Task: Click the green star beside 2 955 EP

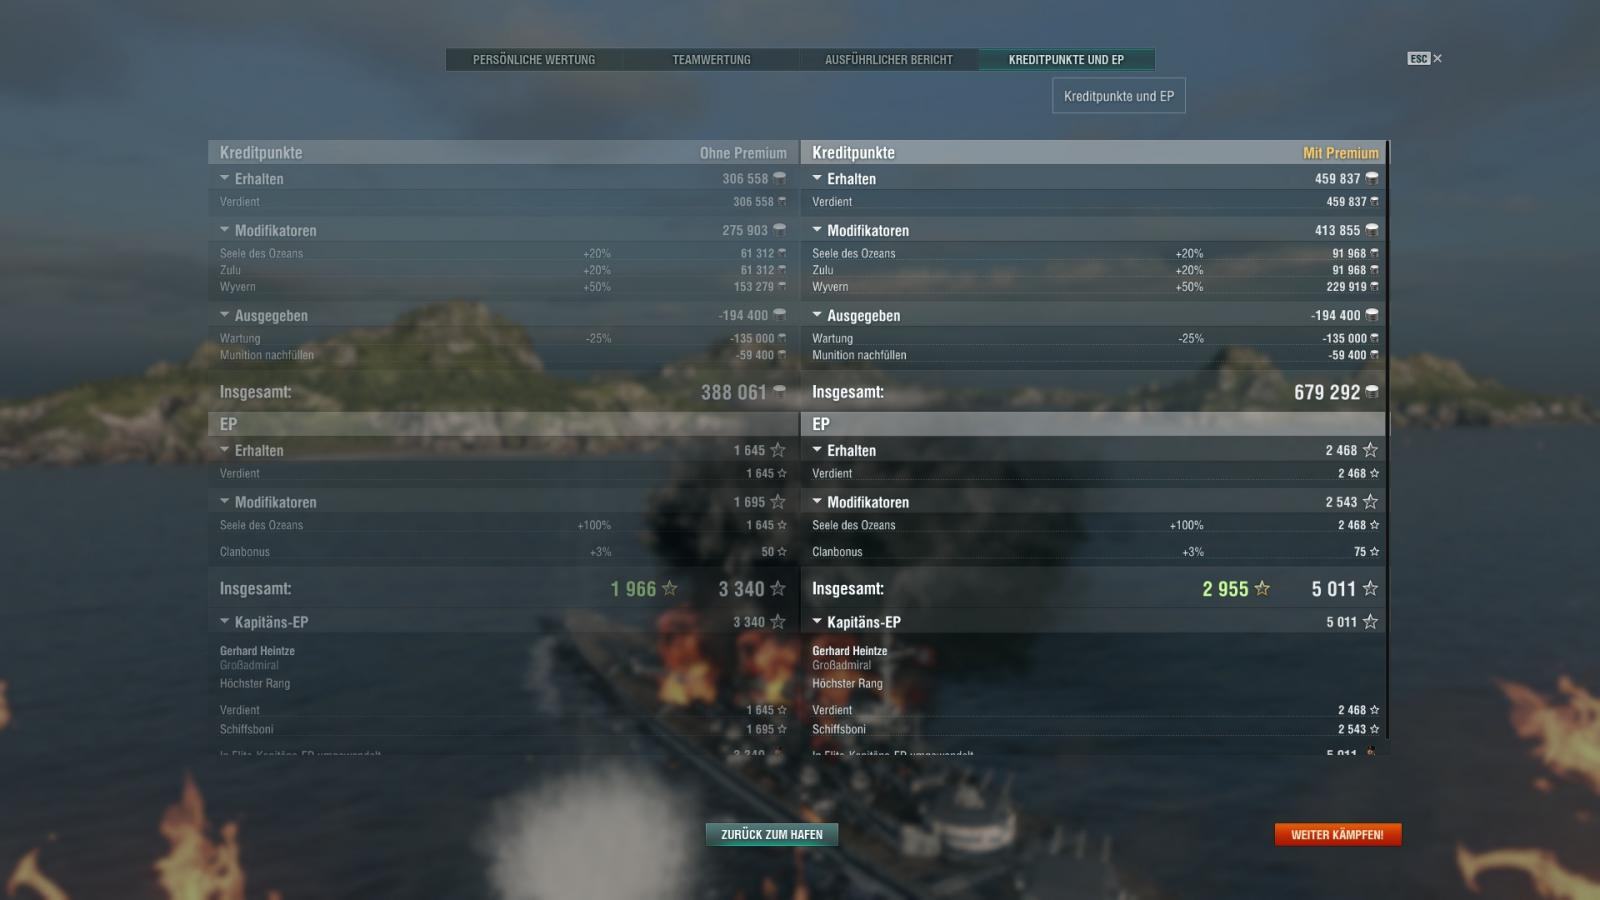Action: click(1262, 589)
